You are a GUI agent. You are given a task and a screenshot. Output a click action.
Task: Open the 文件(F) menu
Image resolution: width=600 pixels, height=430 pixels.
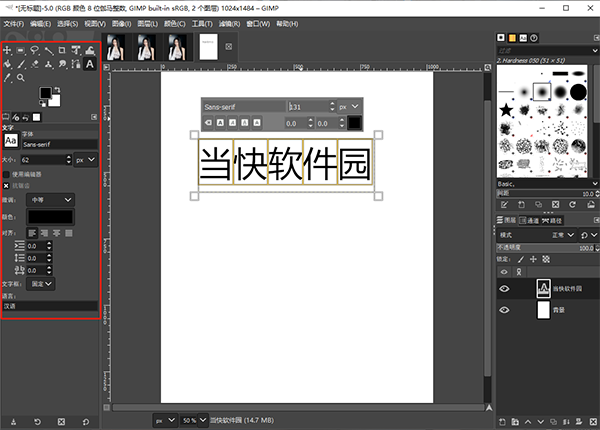14,24
